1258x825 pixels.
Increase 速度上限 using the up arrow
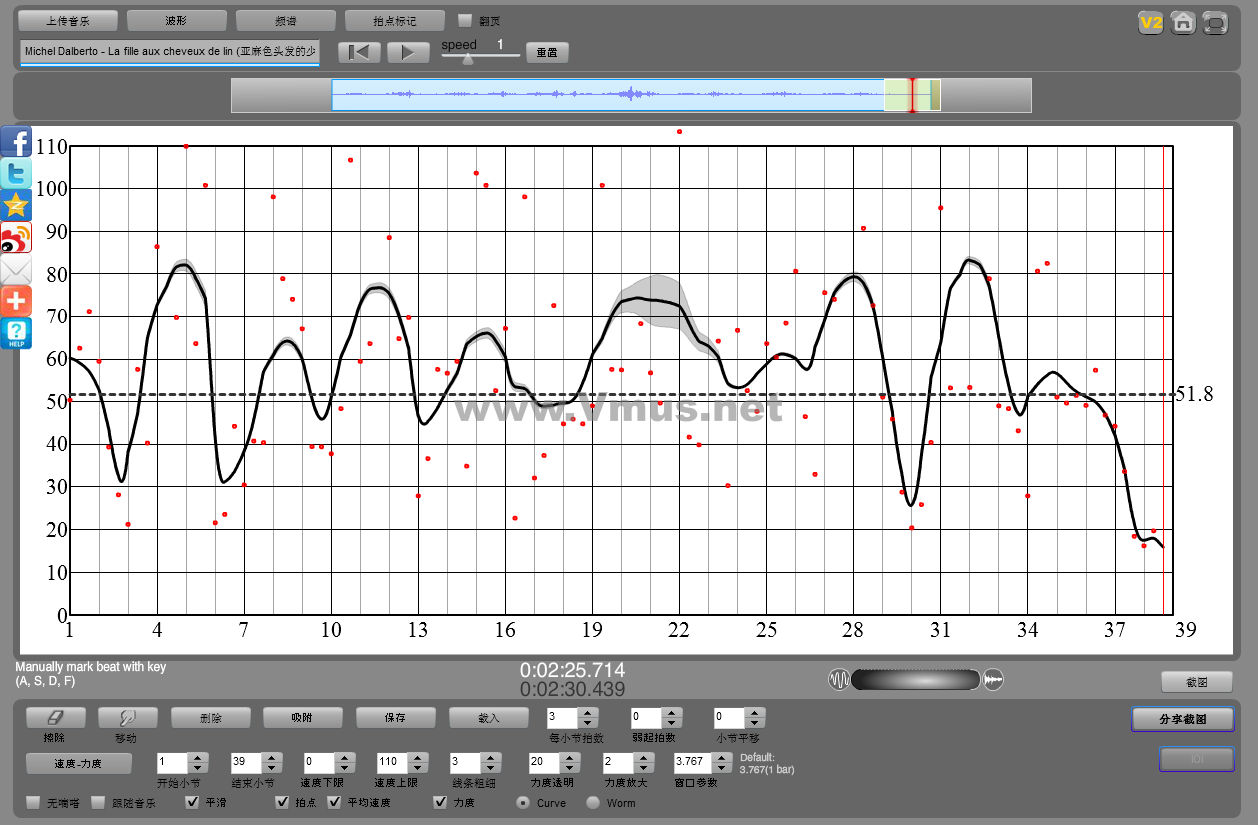[x=417, y=757]
